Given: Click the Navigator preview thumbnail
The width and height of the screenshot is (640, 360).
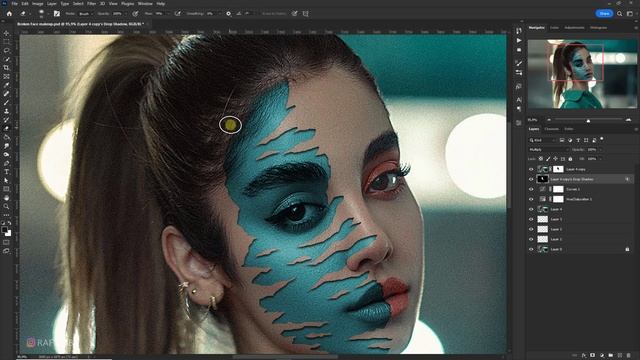Looking at the screenshot, I should 582,74.
